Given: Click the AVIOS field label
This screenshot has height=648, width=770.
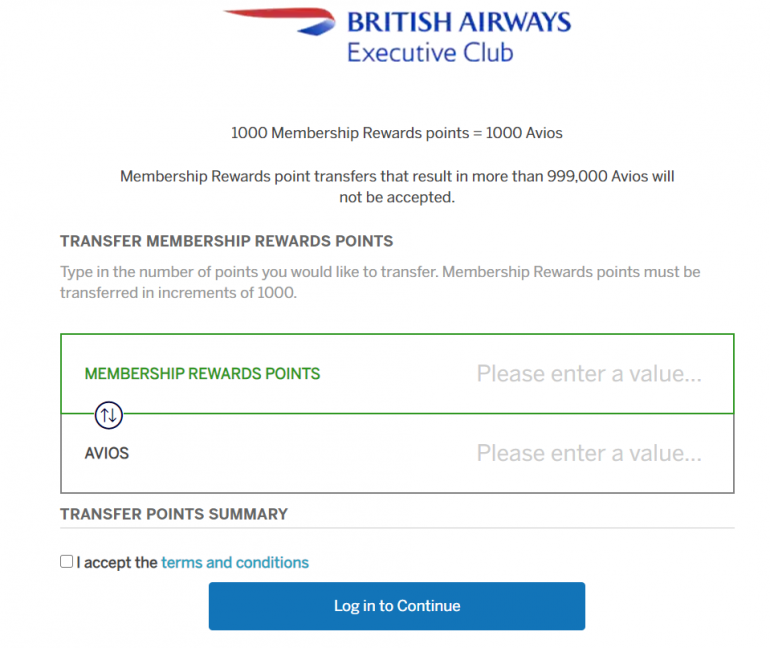Looking at the screenshot, I should pos(107,453).
